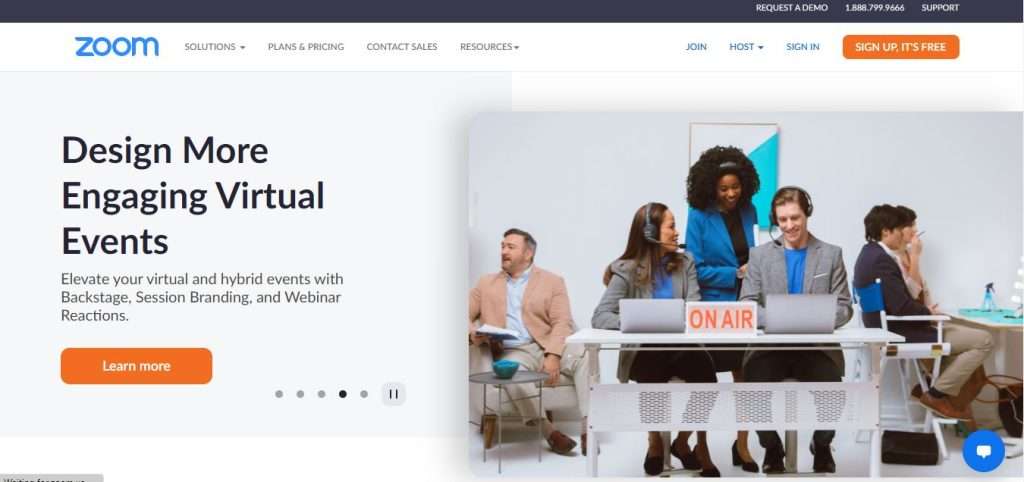Expand the Resources dropdown menu
The height and width of the screenshot is (482, 1024).
coord(490,47)
